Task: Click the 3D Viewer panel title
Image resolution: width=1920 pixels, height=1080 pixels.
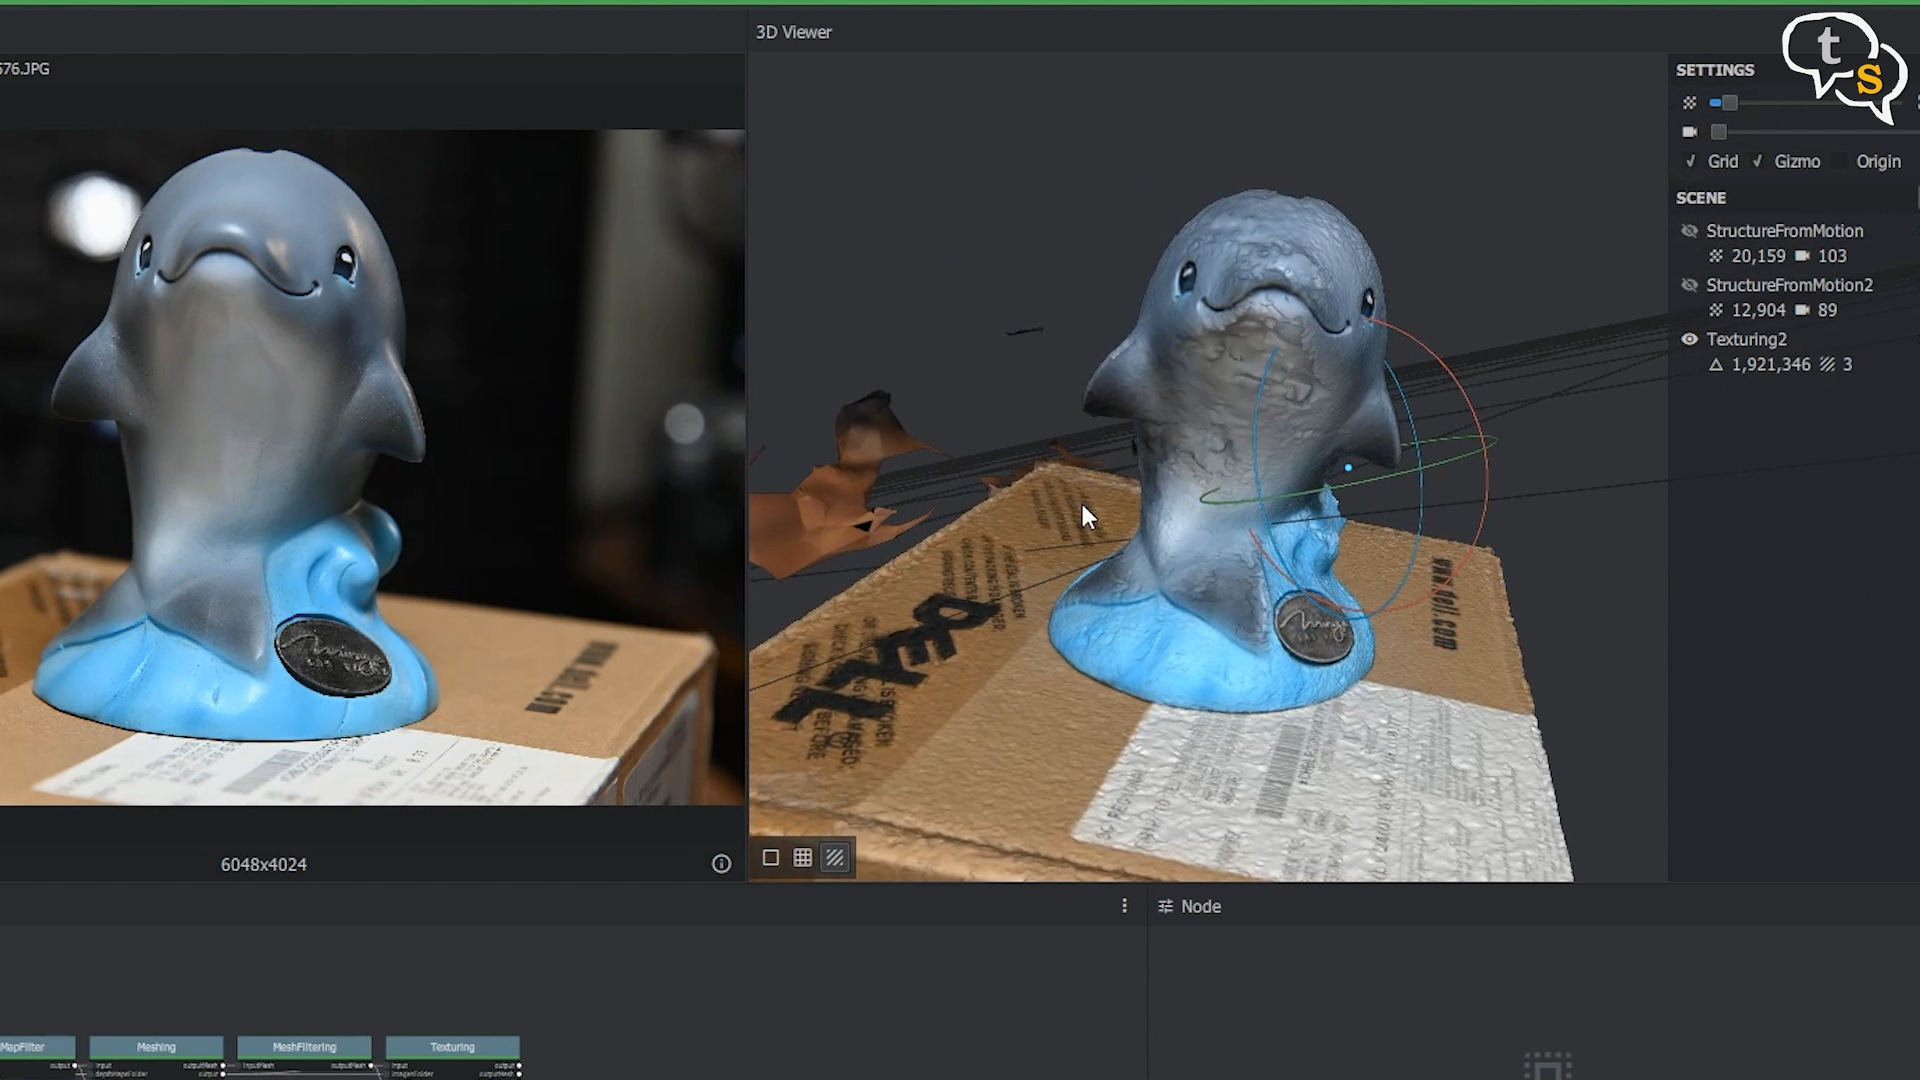Action: tap(793, 32)
